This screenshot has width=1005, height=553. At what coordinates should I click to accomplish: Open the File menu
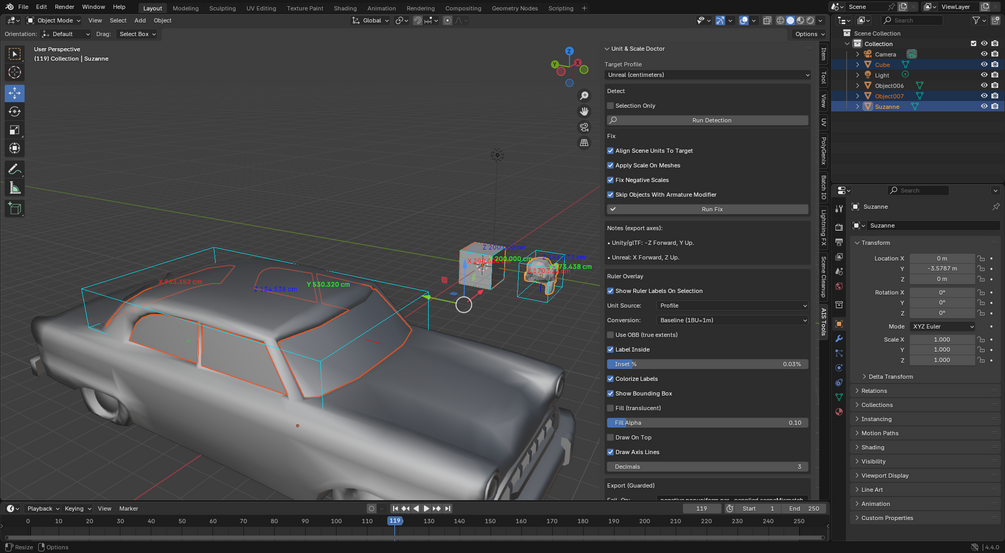23,7
